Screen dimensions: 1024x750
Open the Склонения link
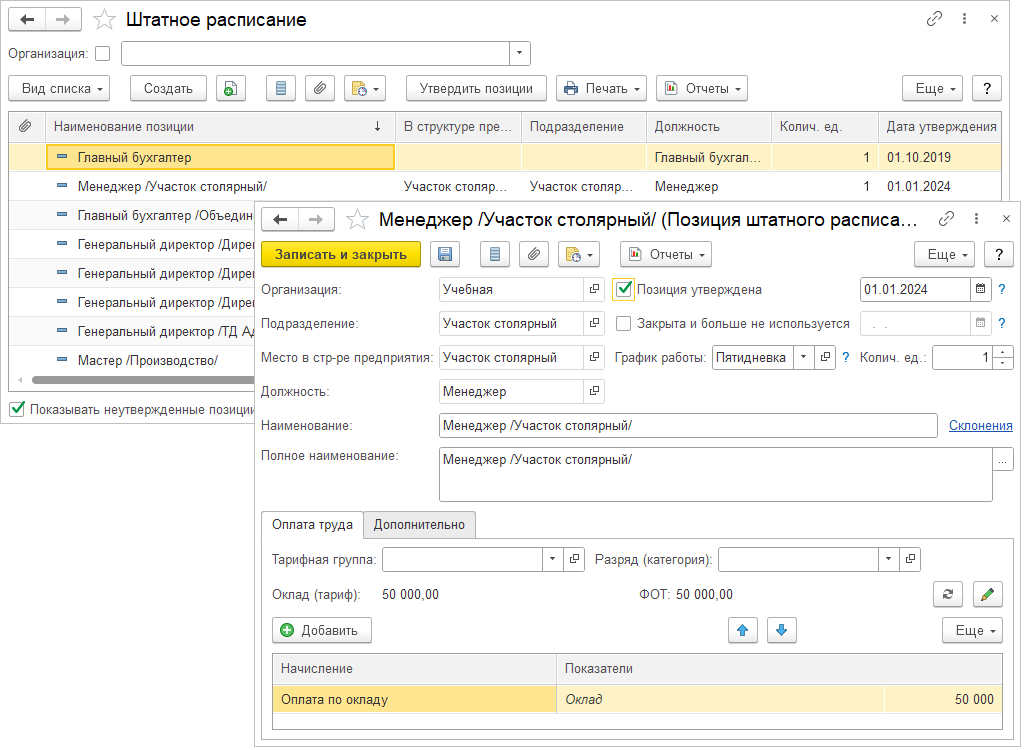coord(980,425)
